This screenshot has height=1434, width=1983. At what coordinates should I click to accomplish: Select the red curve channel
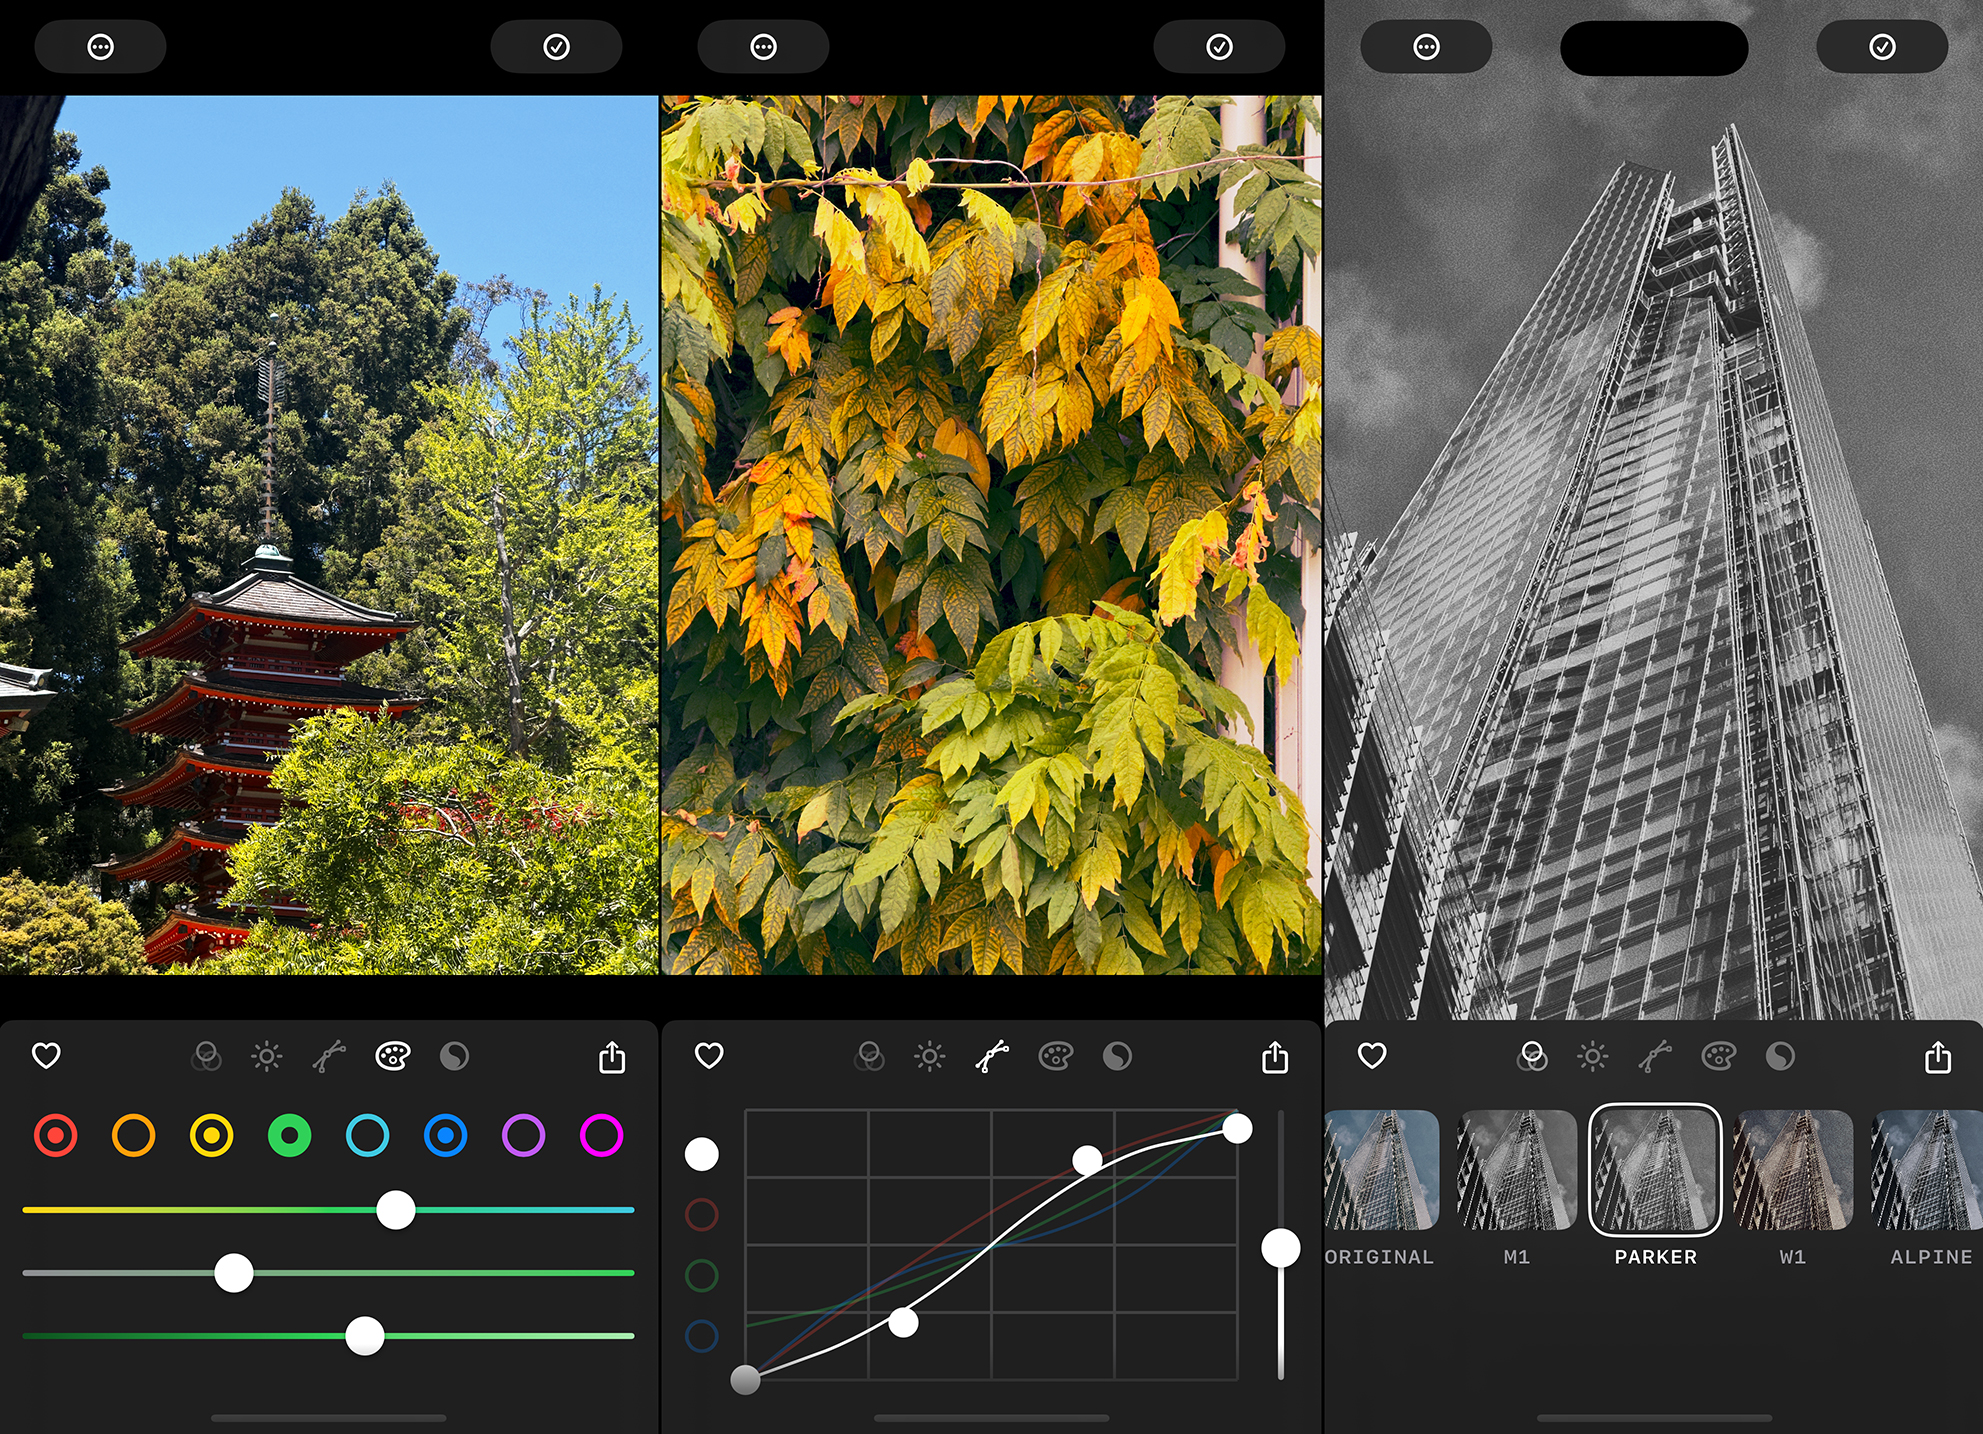point(702,1215)
